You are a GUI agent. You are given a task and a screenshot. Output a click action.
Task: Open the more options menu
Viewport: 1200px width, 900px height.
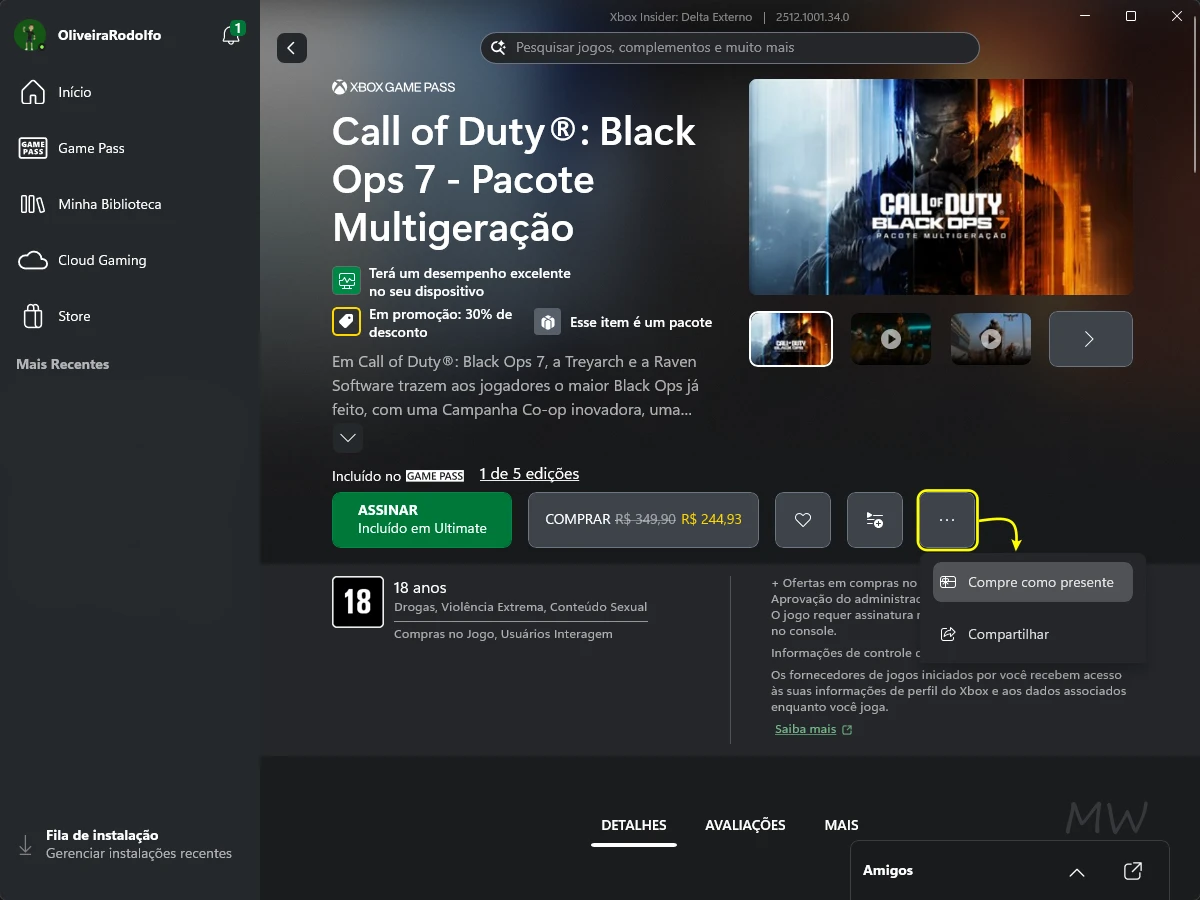947,520
